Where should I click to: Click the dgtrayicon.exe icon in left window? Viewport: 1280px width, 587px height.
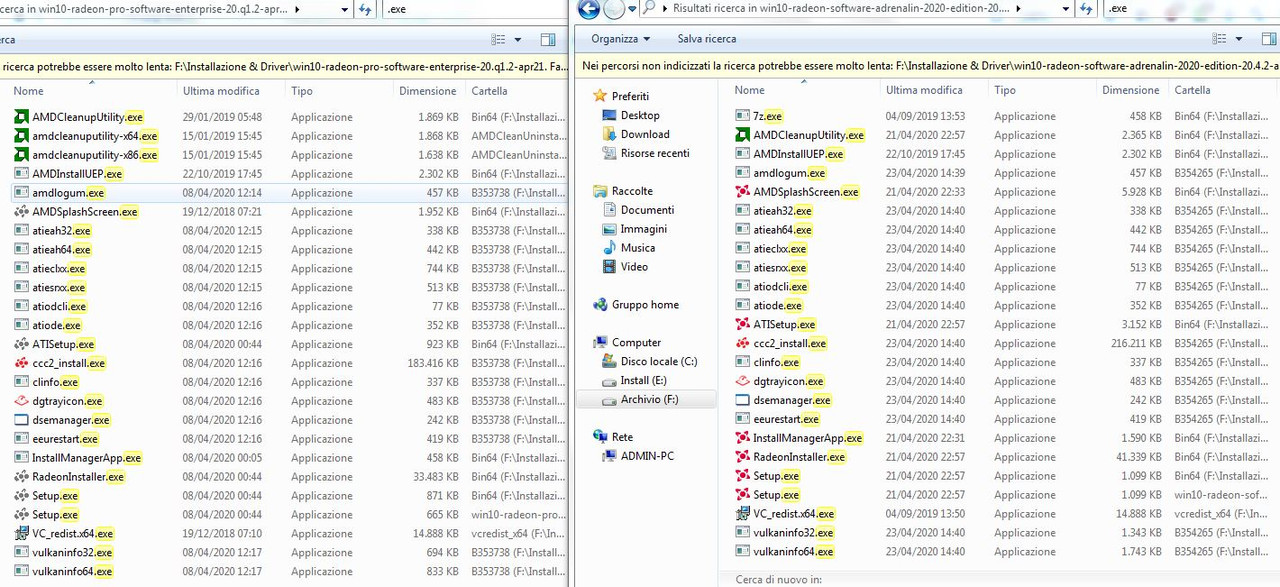22,402
